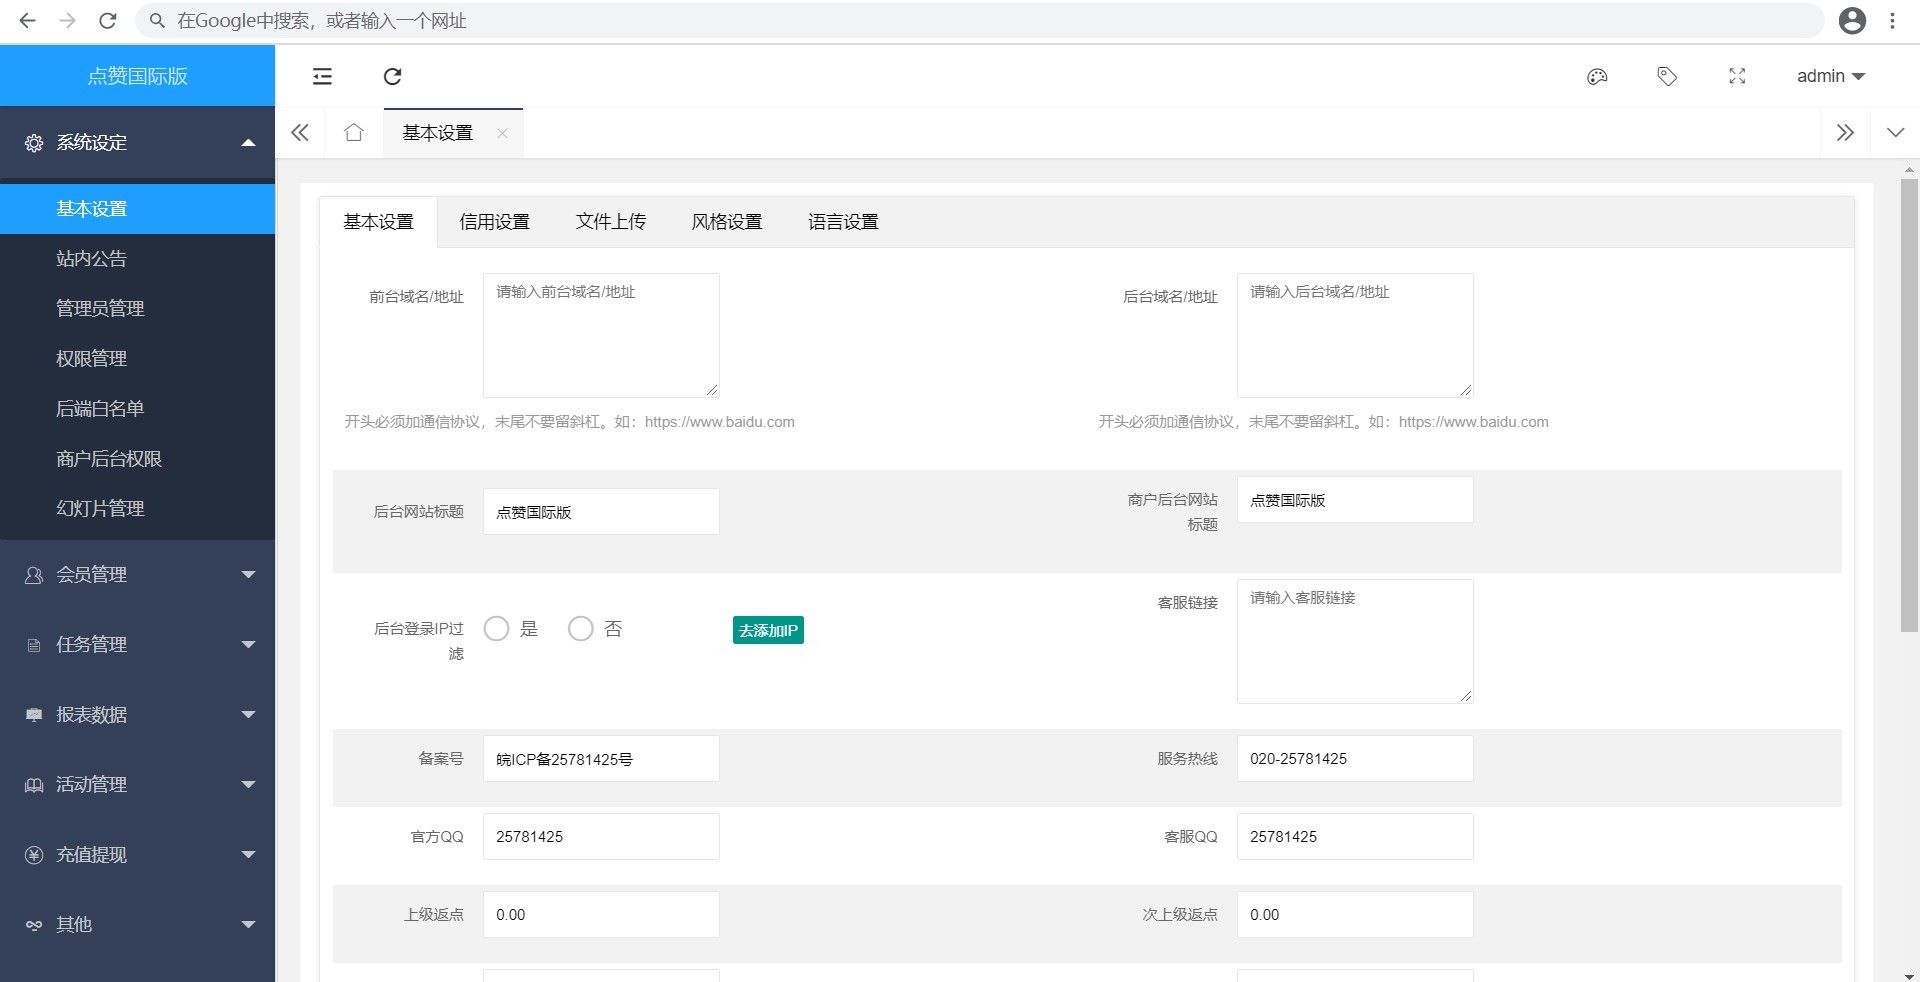Click the 系统设定 gear icon
Viewport: 1920px width, 982px height.
click(34, 143)
